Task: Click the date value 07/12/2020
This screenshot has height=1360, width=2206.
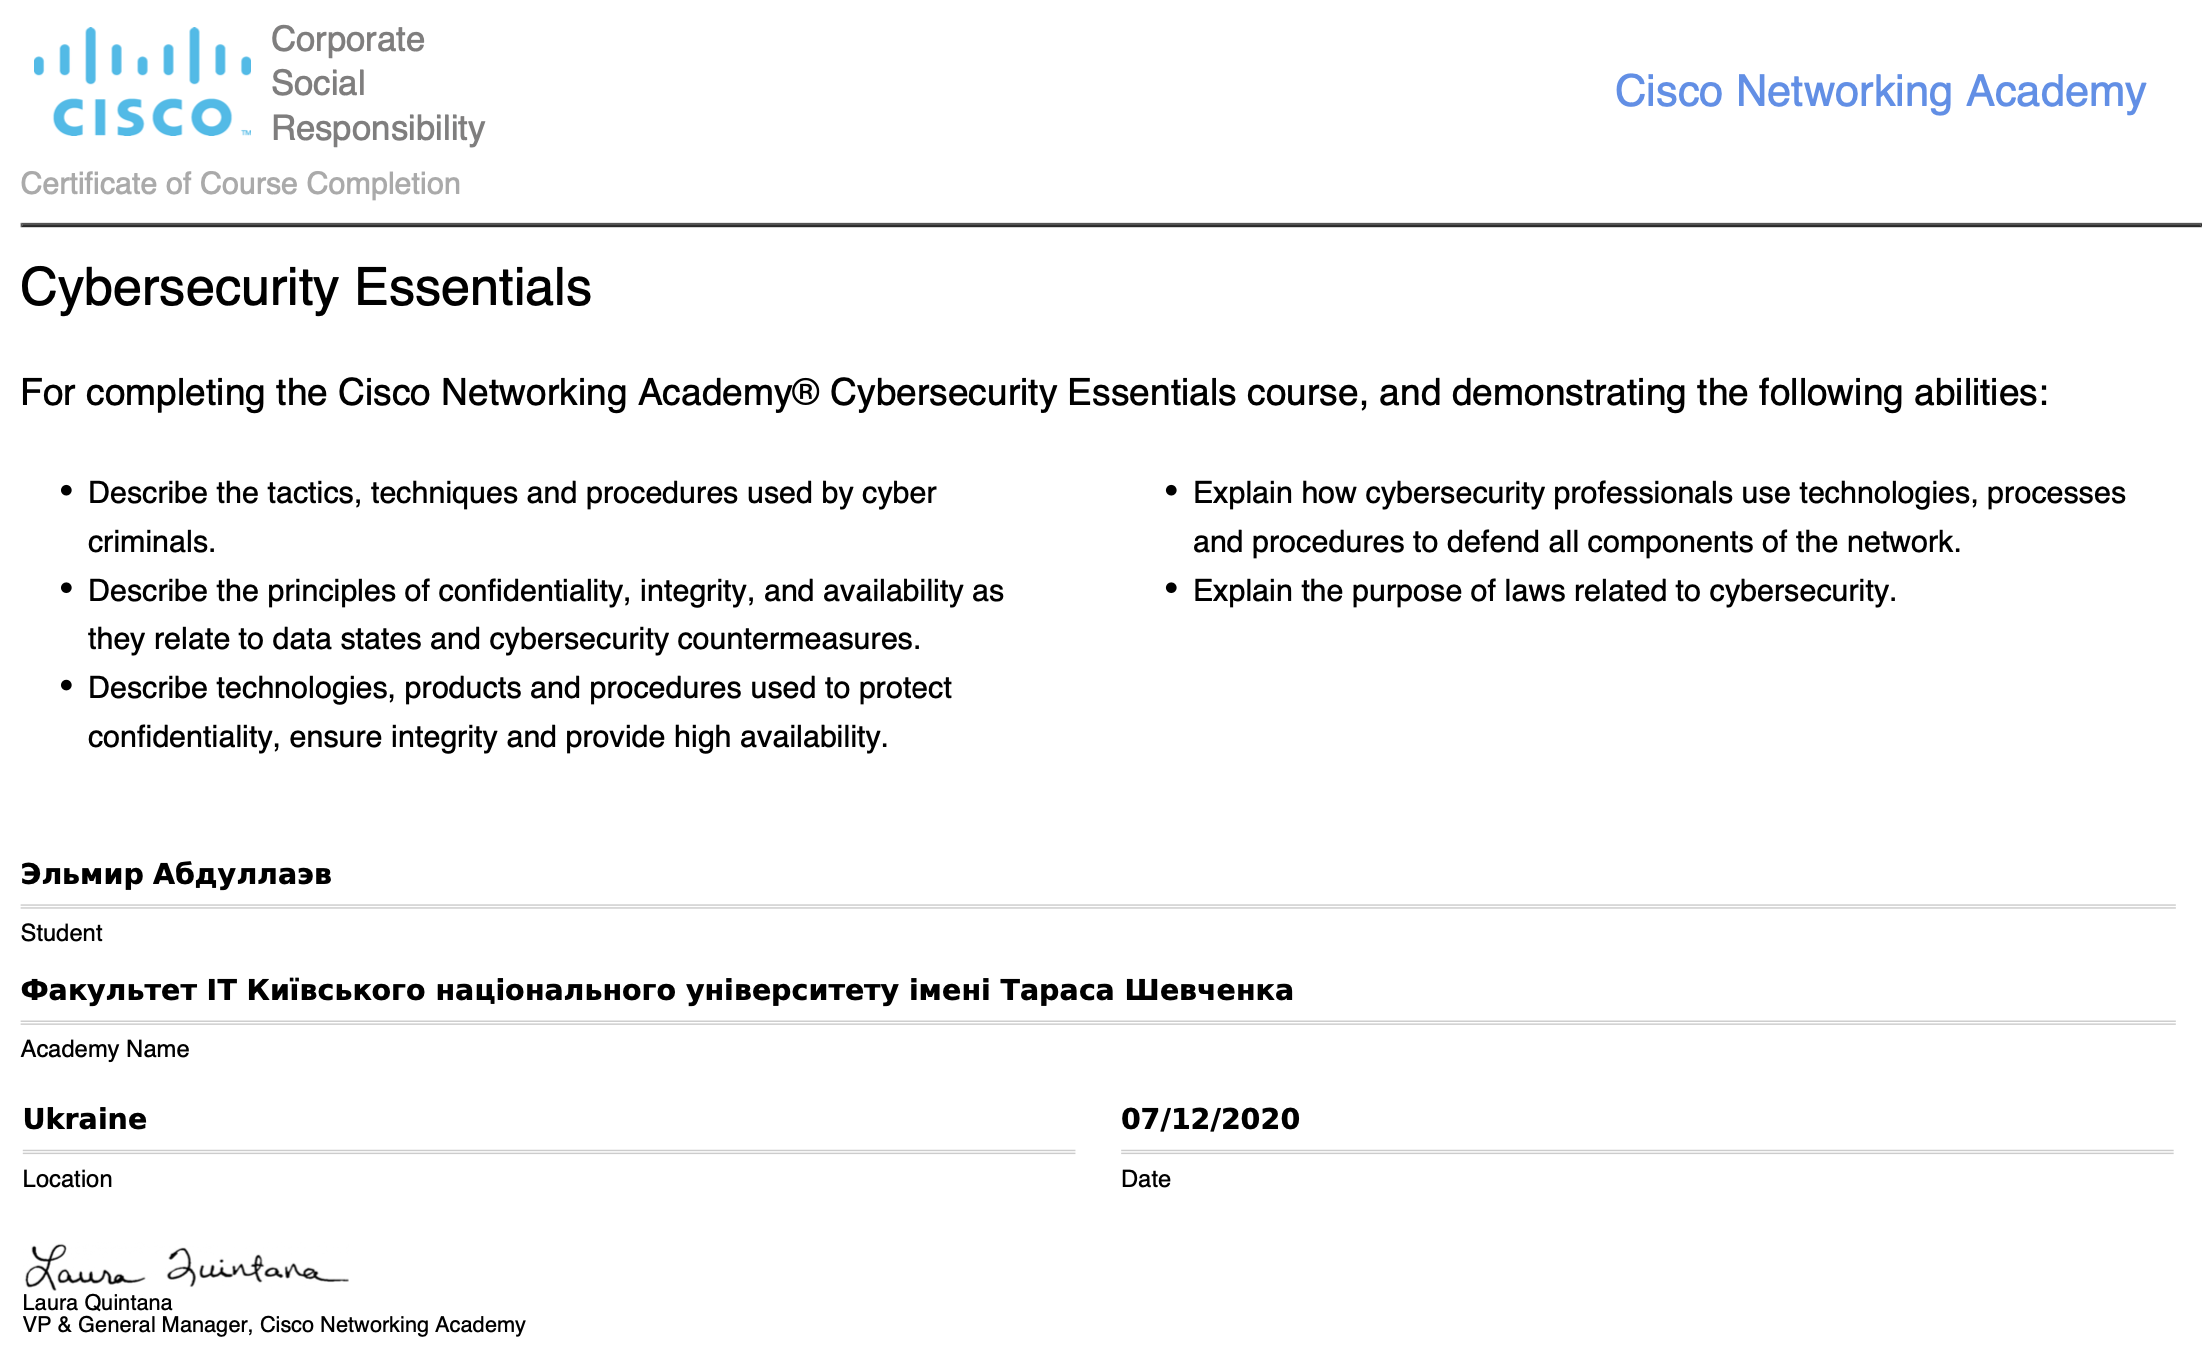Action: pos(1210,1119)
